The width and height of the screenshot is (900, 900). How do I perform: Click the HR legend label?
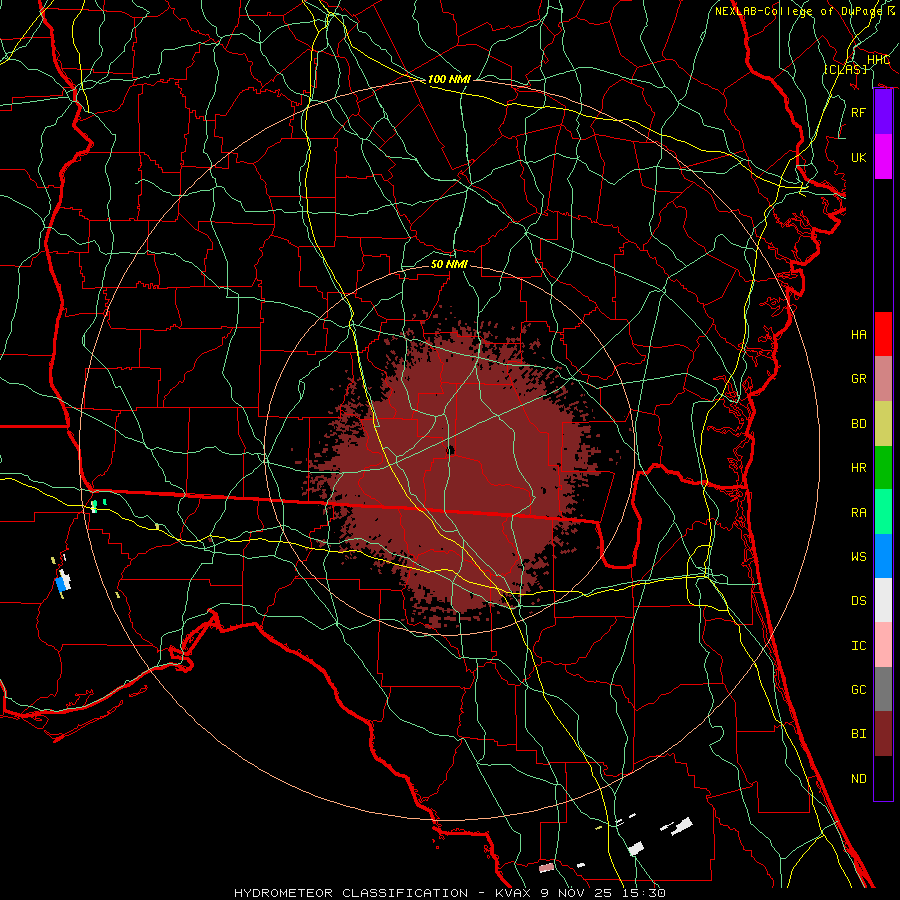coord(858,468)
